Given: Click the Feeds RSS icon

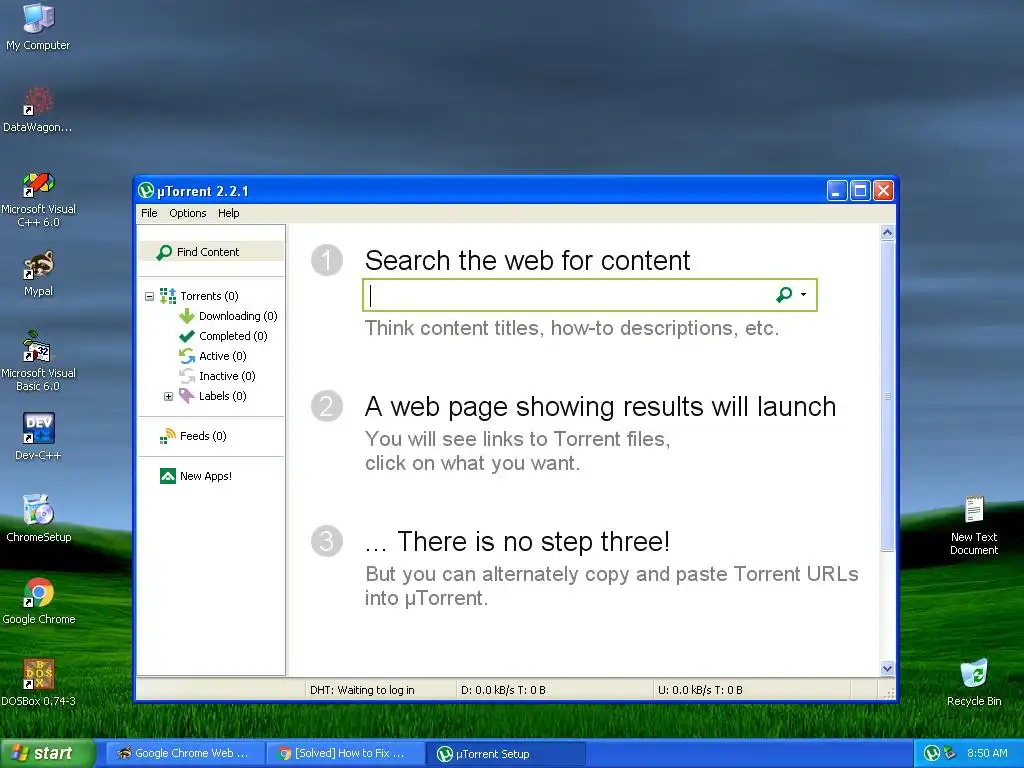Looking at the screenshot, I should (168, 436).
